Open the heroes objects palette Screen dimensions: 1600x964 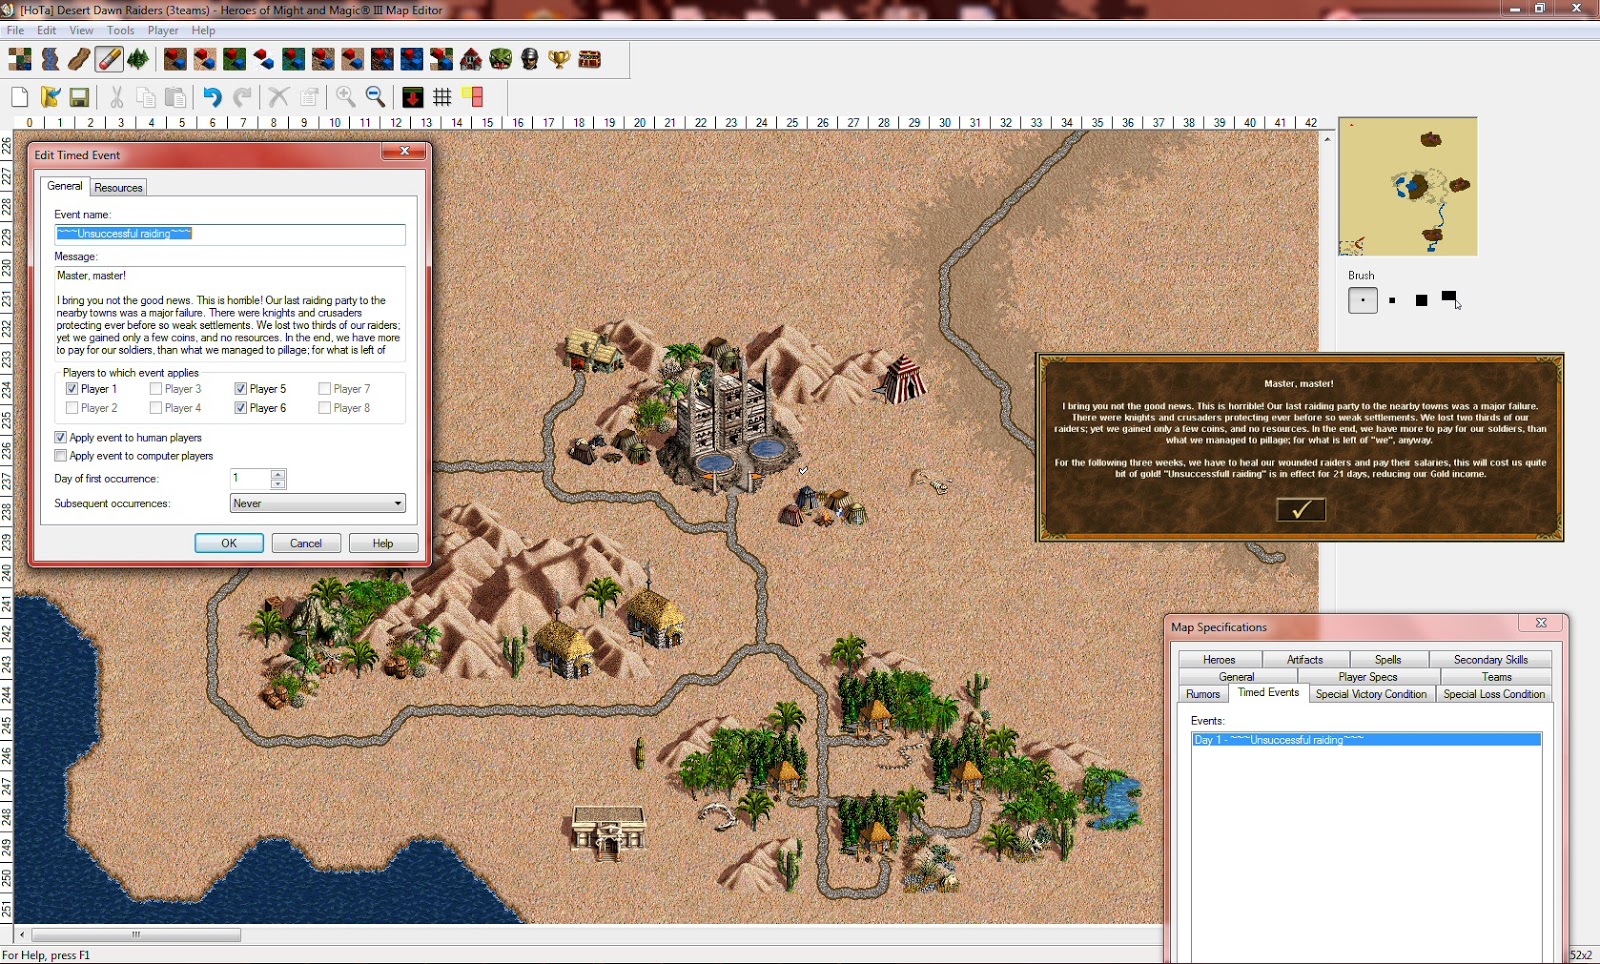[x=530, y=60]
